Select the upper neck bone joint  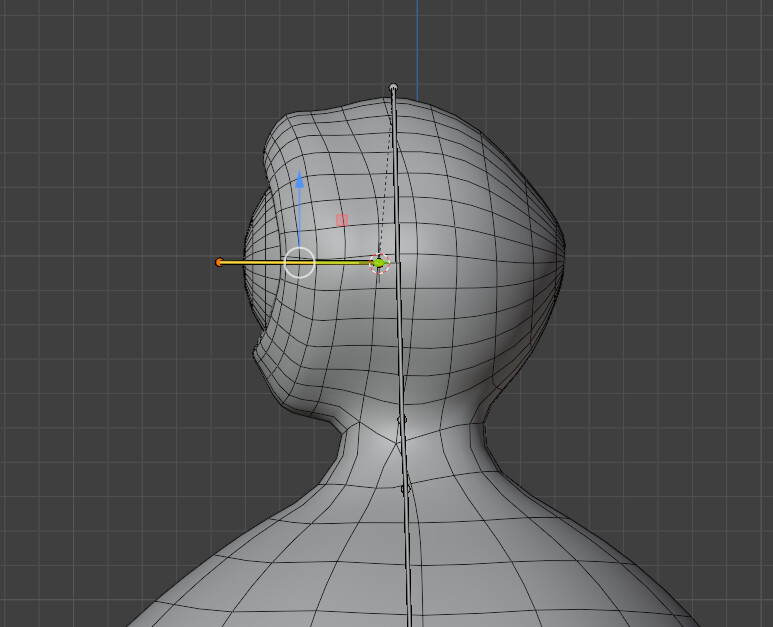(x=402, y=420)
